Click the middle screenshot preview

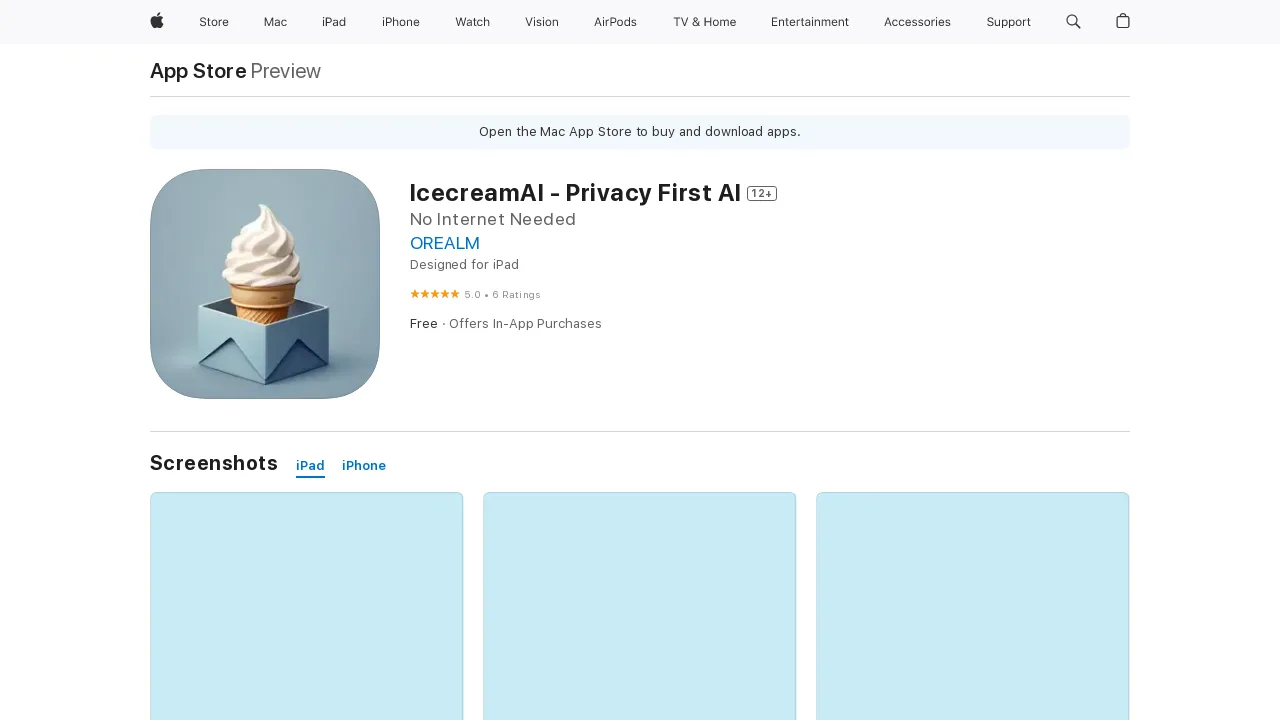tap(639, 605)
